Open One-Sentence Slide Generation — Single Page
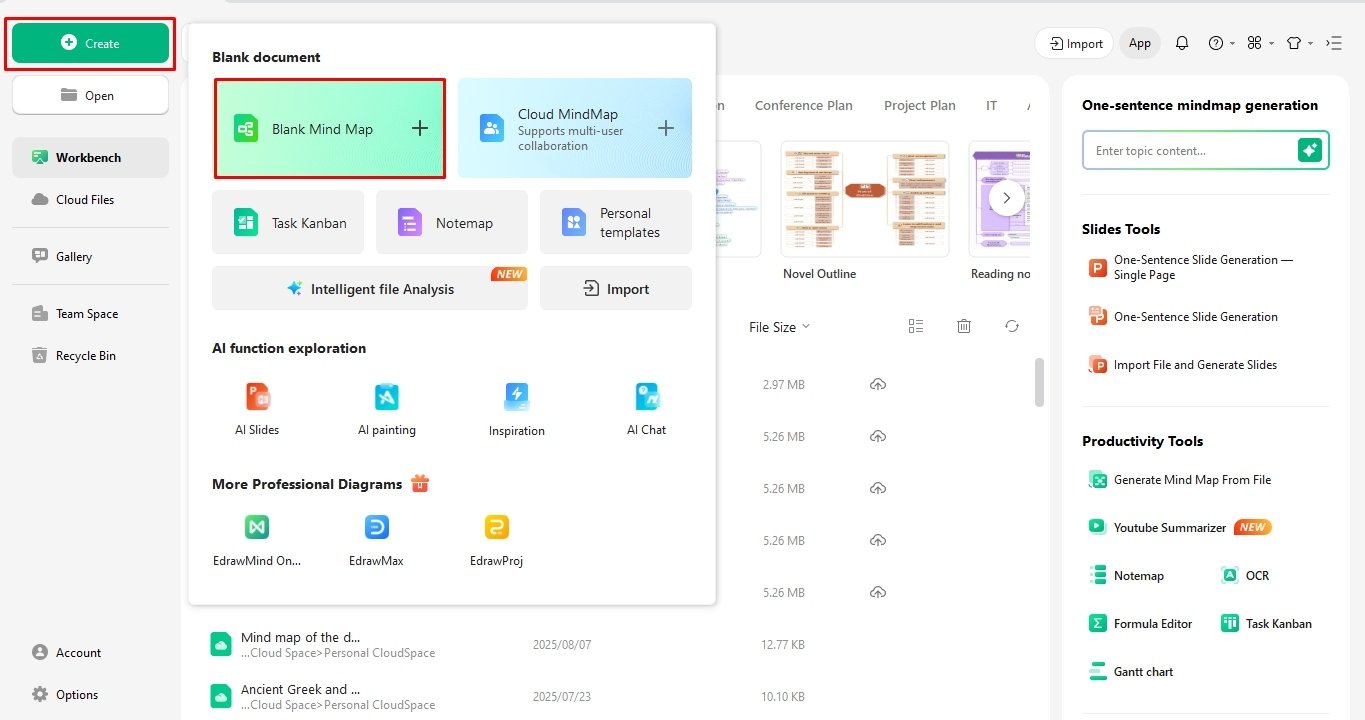 [1190, 267]
